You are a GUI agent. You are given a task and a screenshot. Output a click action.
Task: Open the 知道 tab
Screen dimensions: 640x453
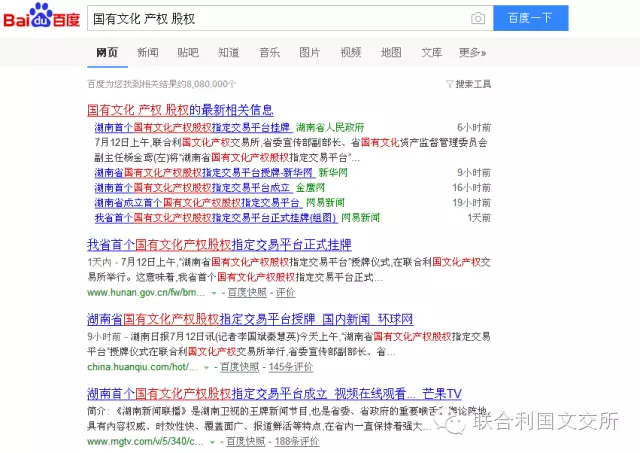point(229,52)
